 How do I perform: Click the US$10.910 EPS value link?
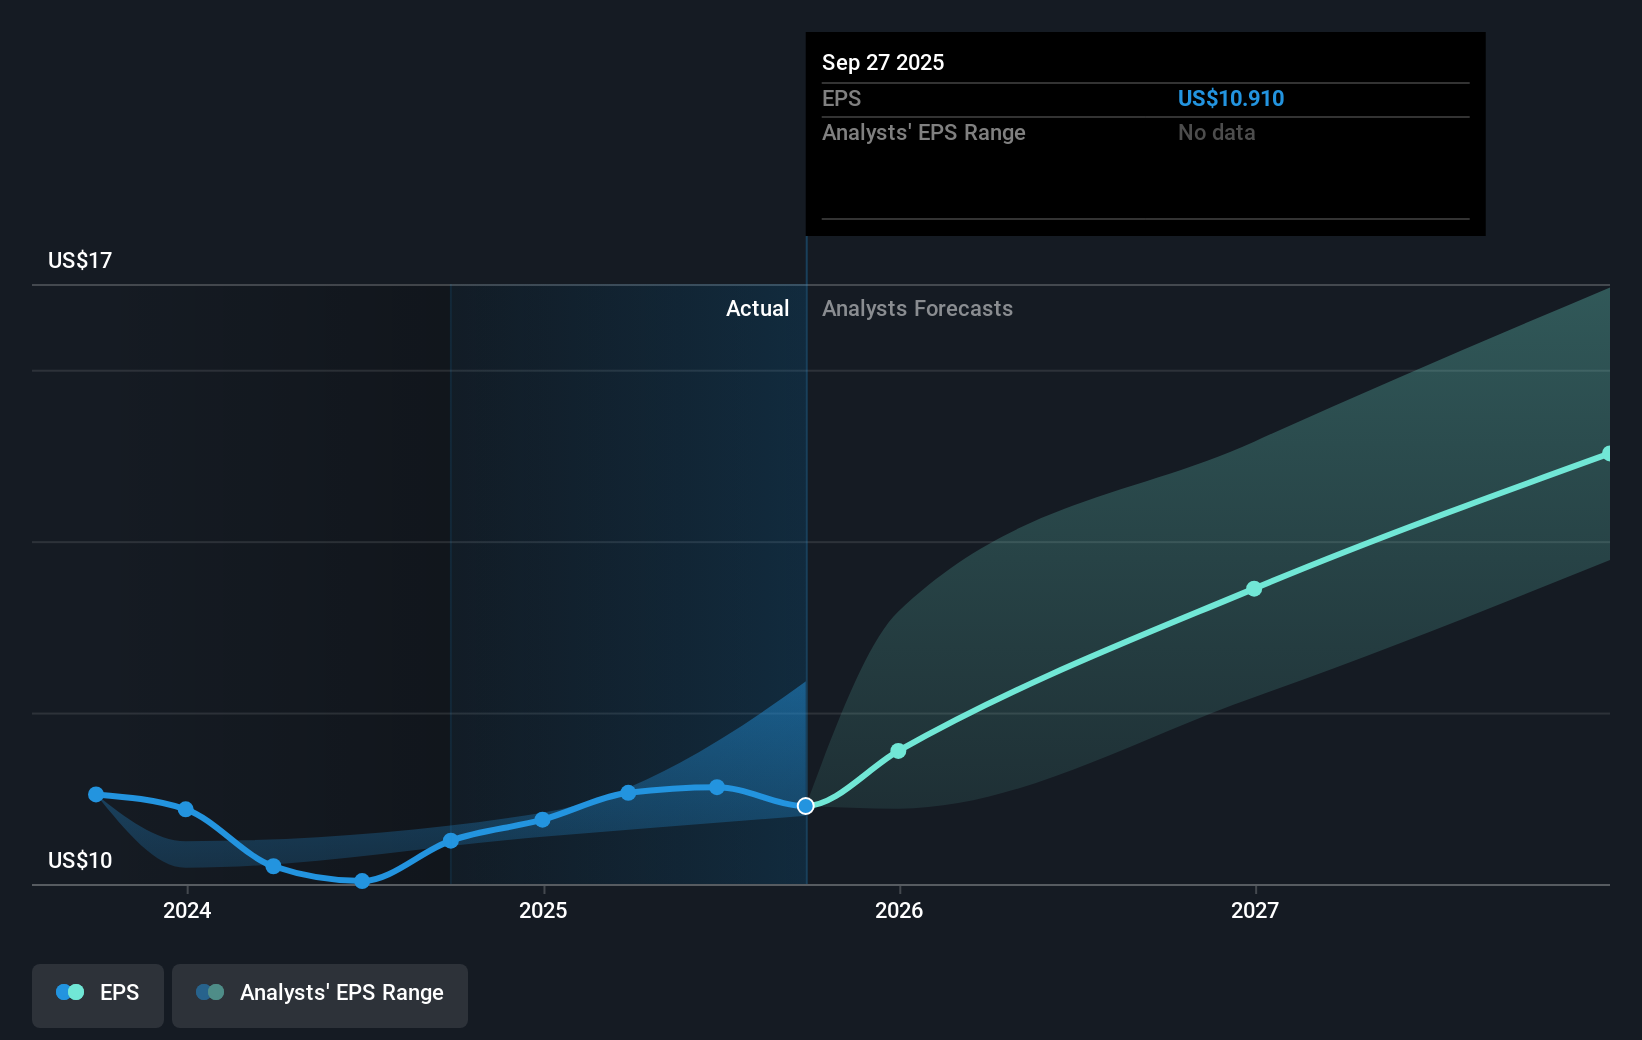pos(1231,98)
